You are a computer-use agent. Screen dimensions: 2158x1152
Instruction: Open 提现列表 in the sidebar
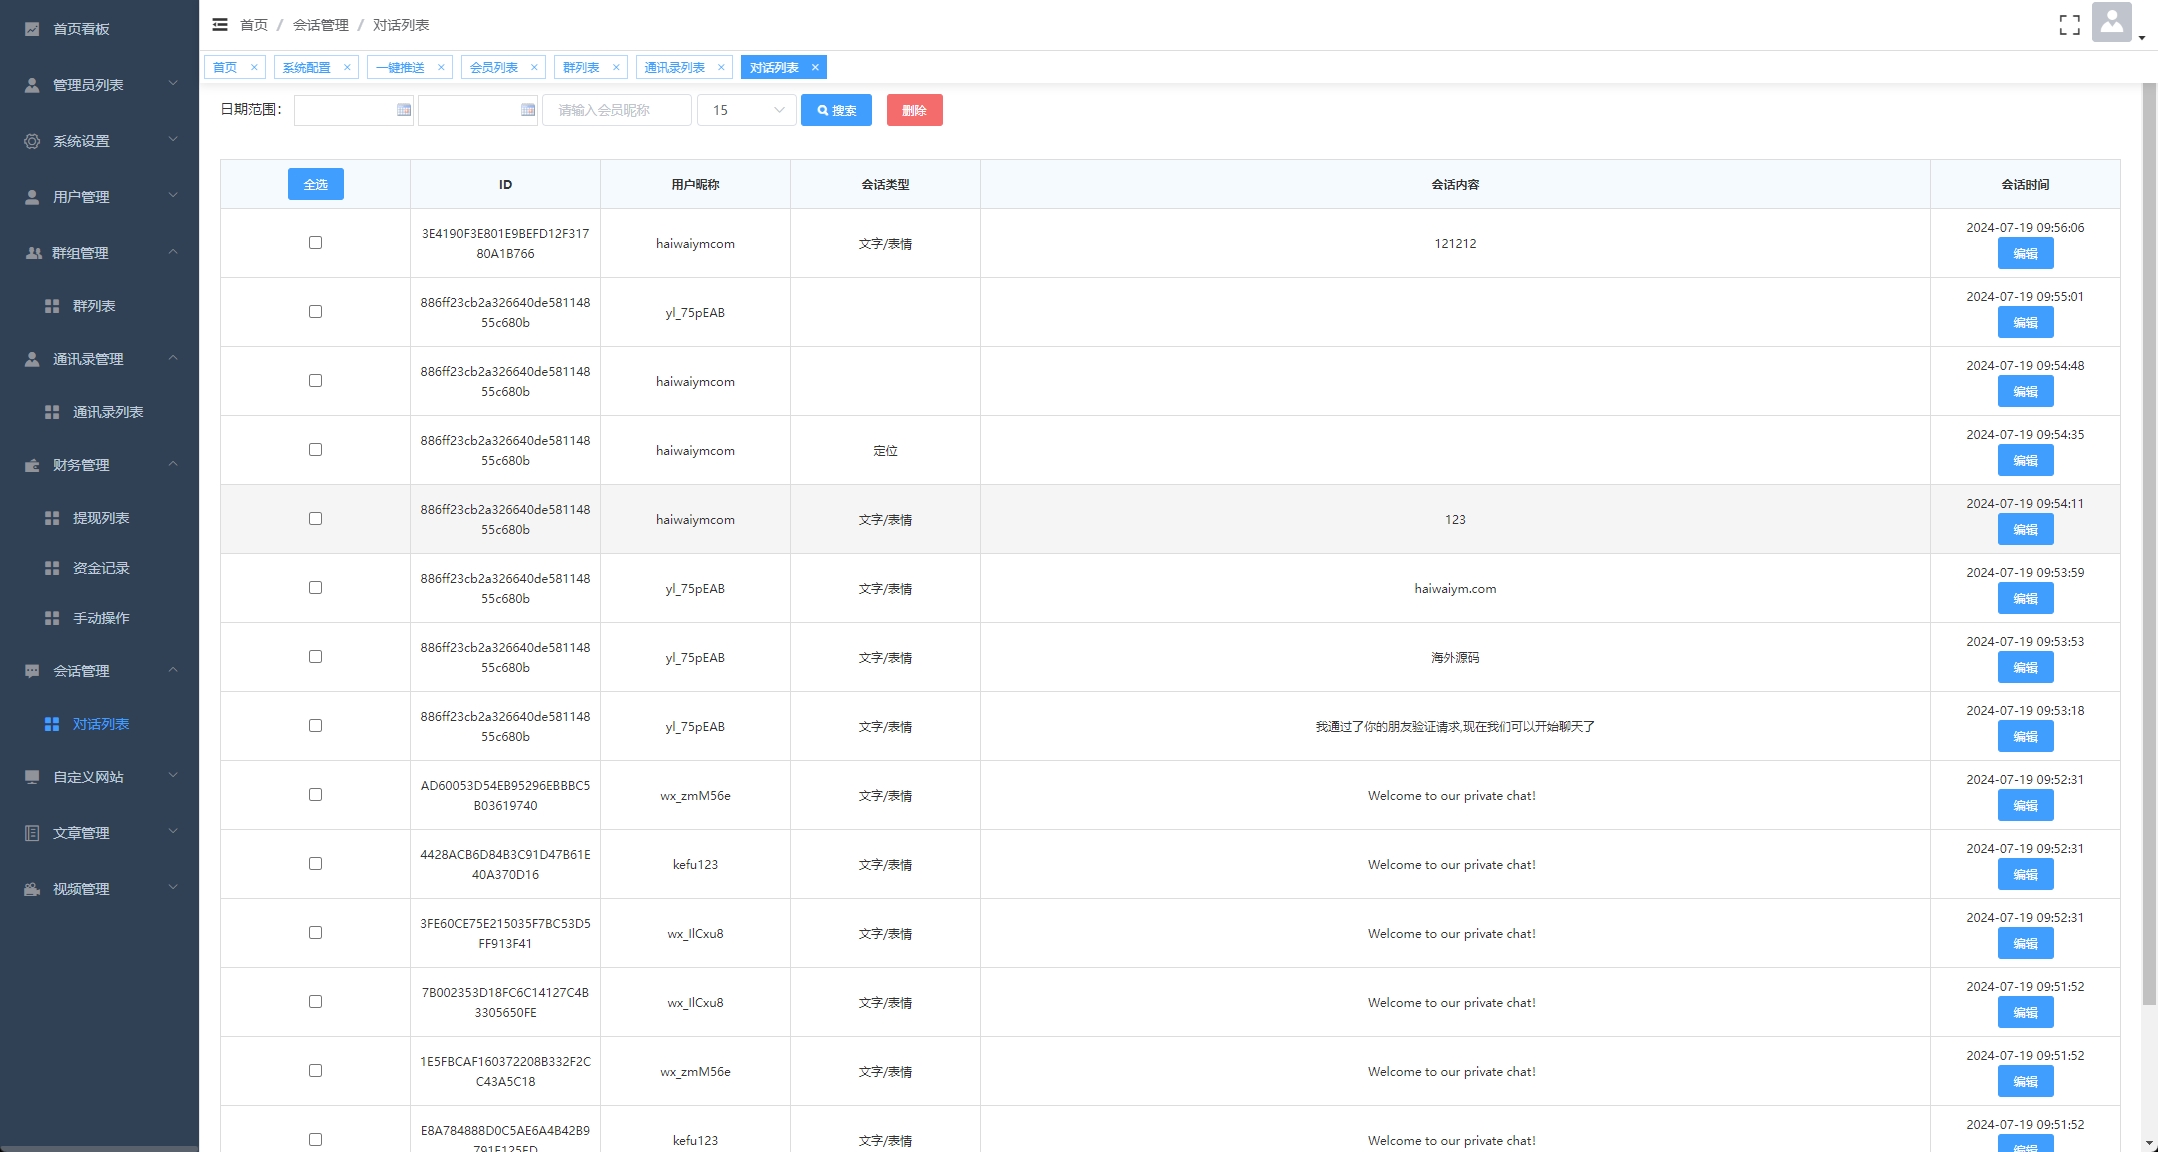tap(101, 518)
